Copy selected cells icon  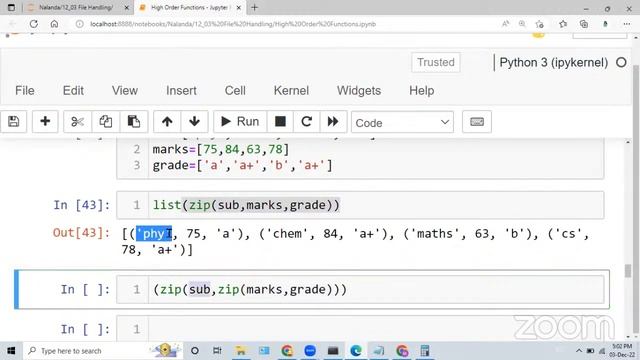pyautogui.click(x=106, y=122)
